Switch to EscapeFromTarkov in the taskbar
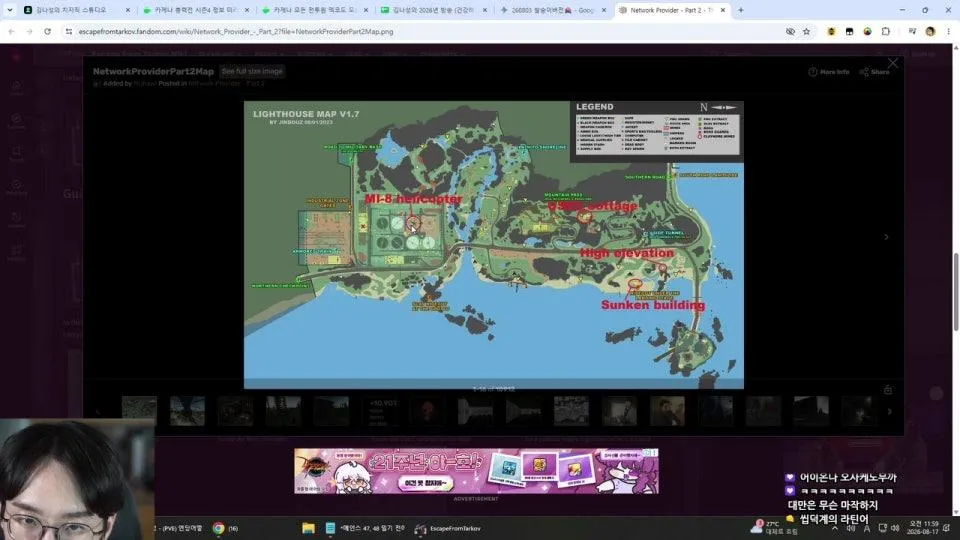 [448, 528]
